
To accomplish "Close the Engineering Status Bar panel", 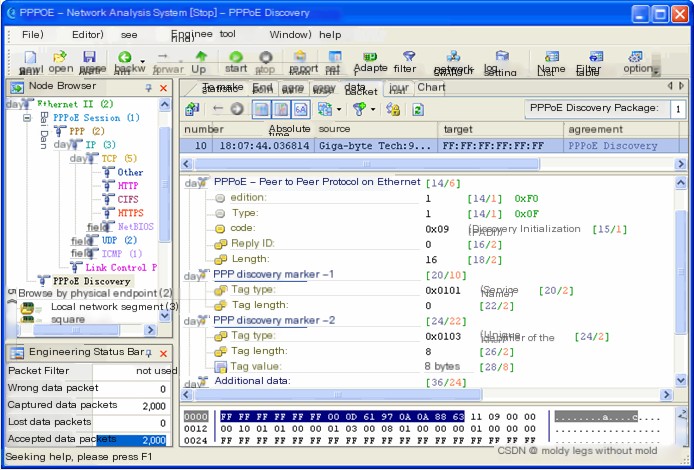I will tap(164, 353).
